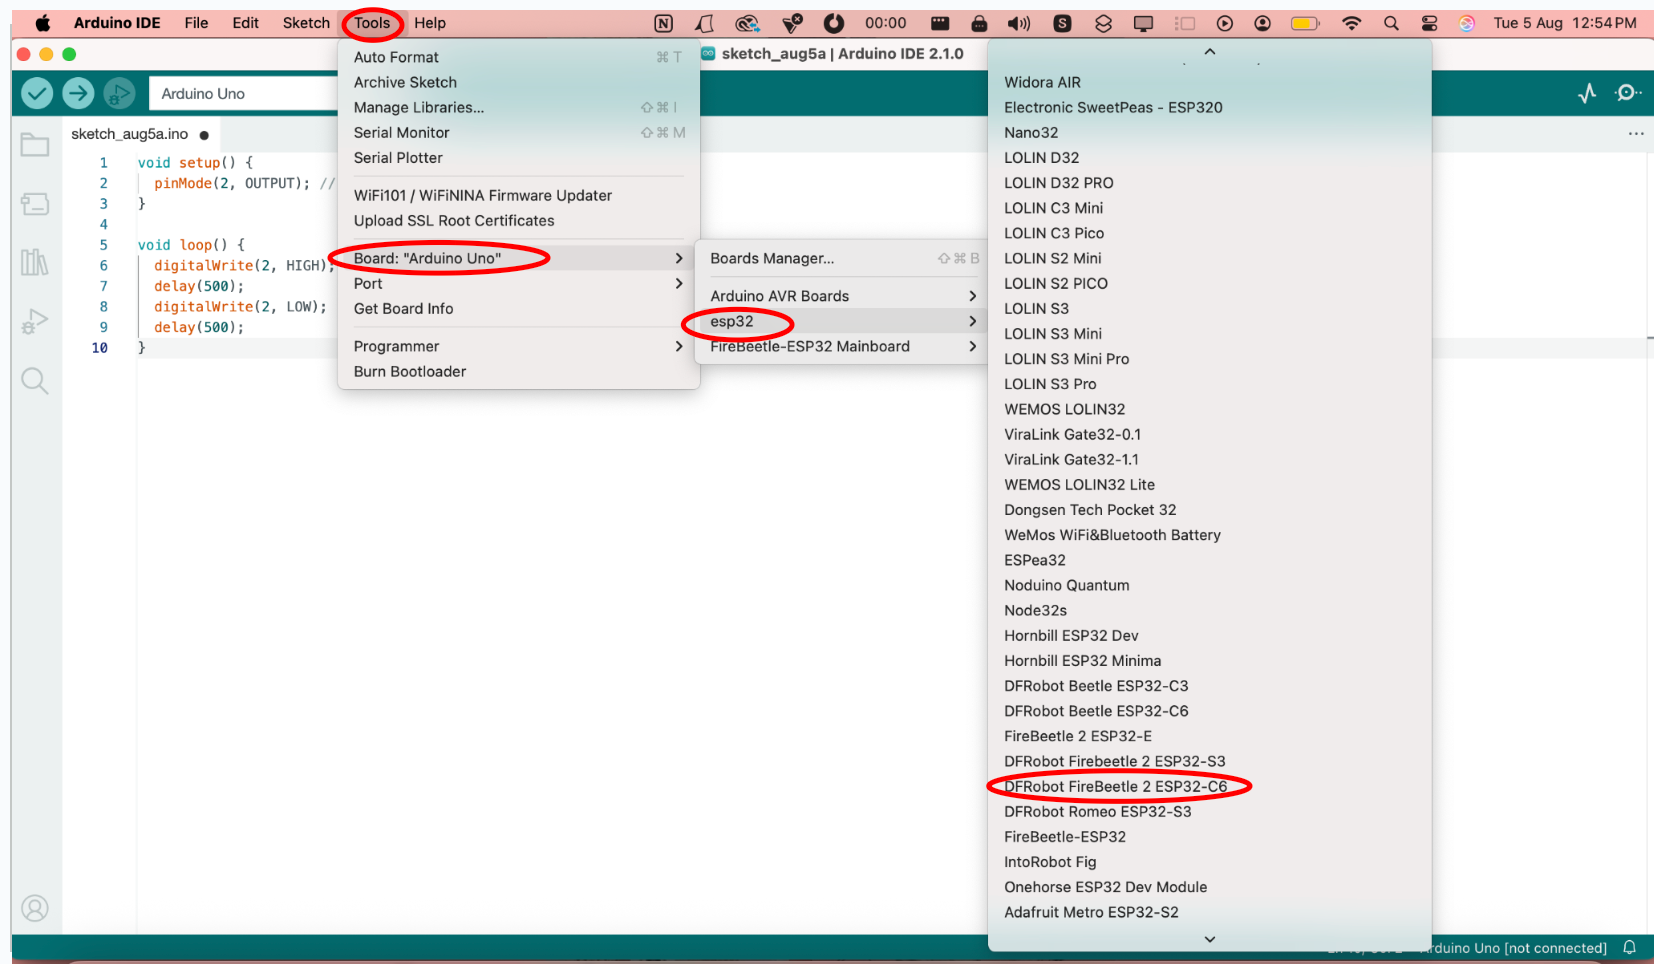This screenshot has width=1654, height=964.
Task: Click the volume icon in menu bar
Action: pos(1019,23)
